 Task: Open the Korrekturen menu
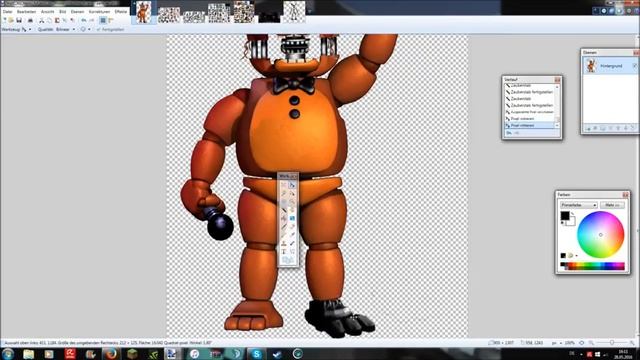(99, 12)
